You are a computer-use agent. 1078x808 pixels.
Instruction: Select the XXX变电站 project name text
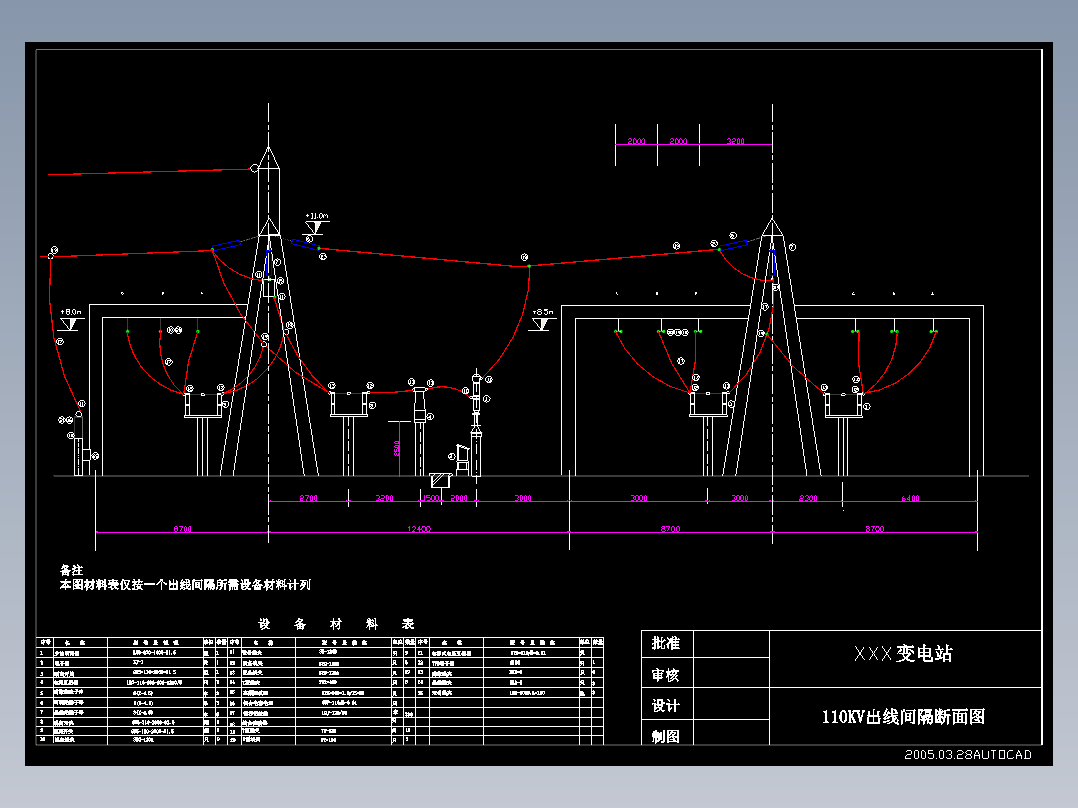tap(903, 653)
